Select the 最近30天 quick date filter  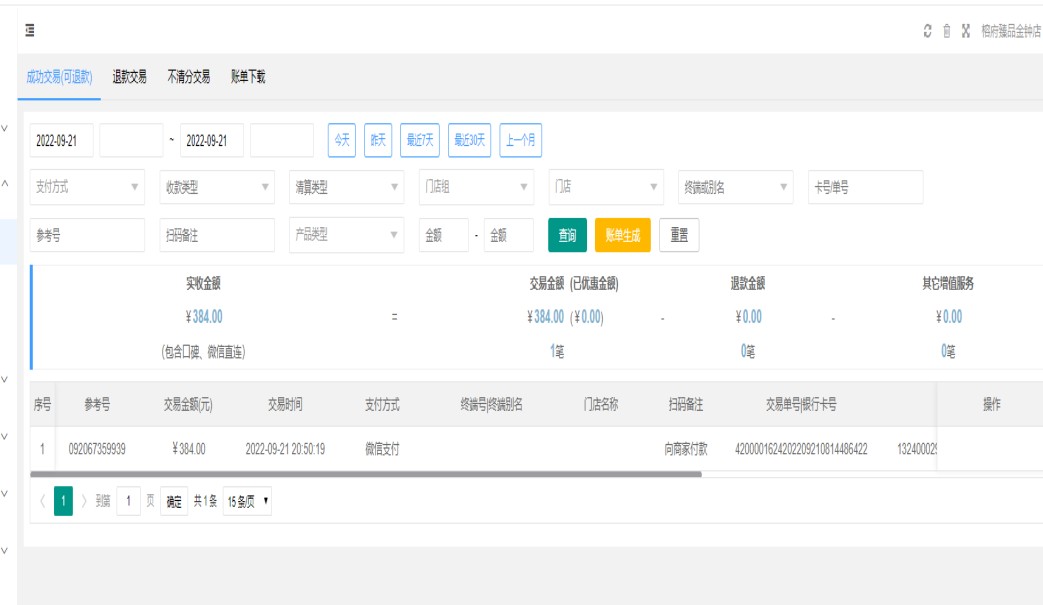469,141
